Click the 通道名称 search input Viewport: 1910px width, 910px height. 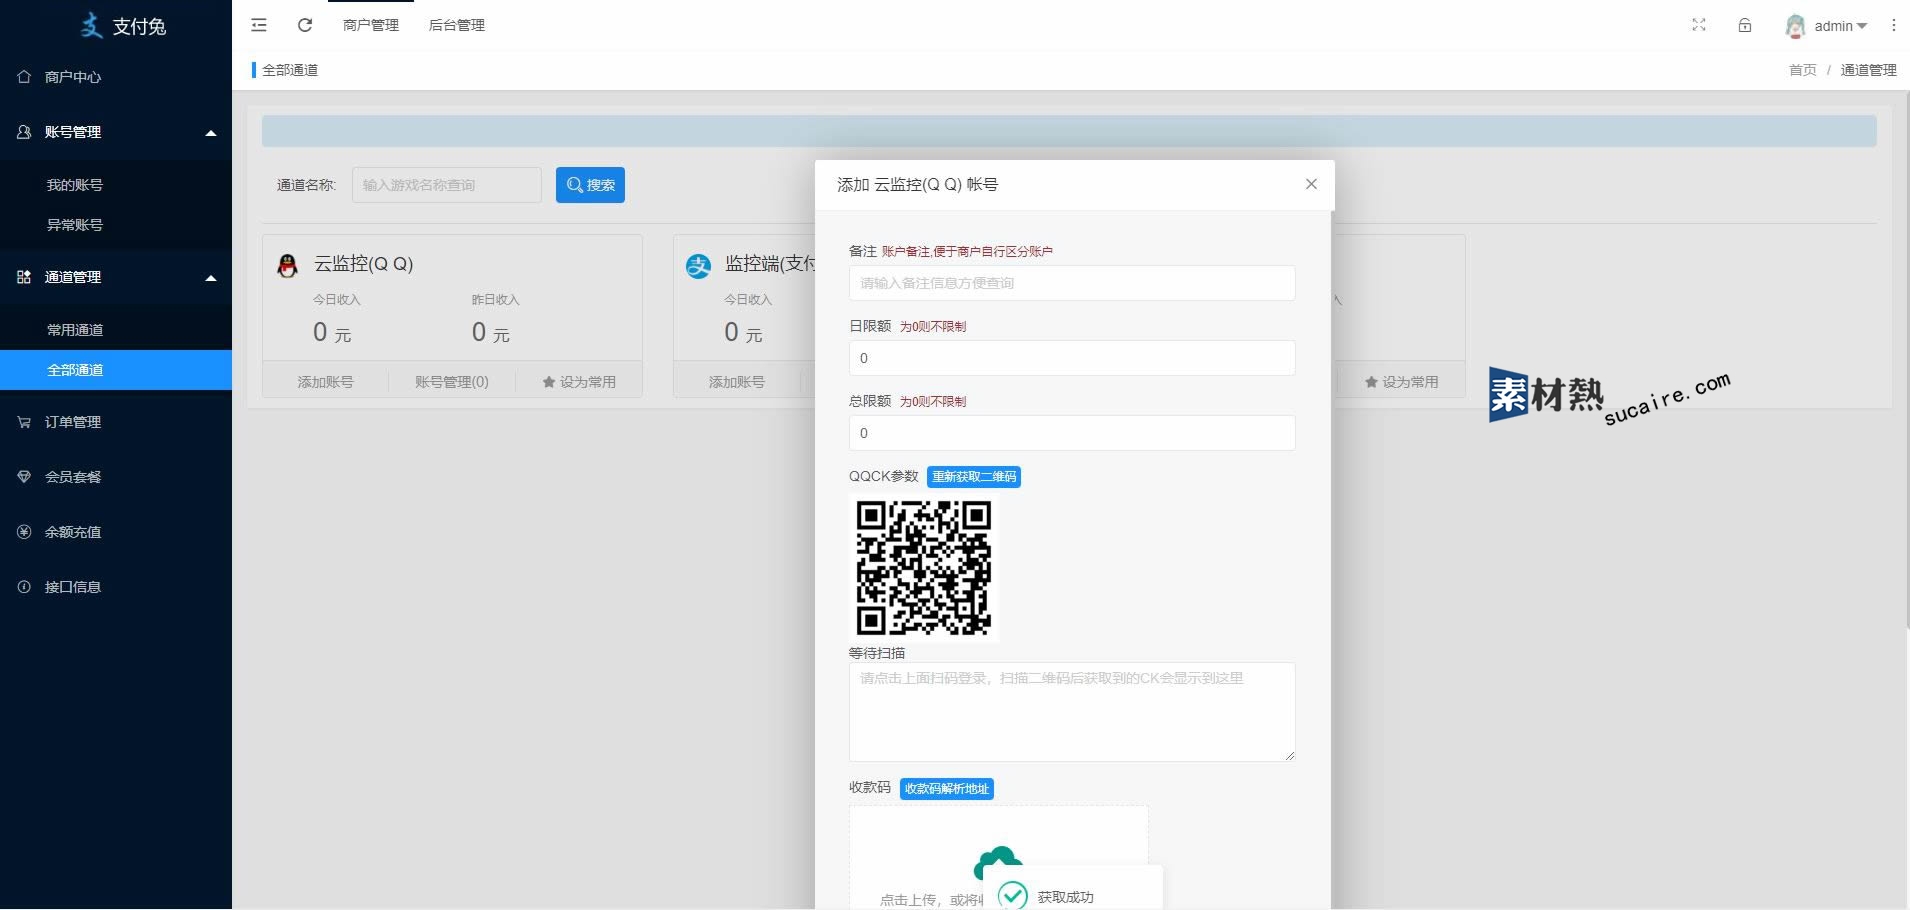[x=446, y=185]
